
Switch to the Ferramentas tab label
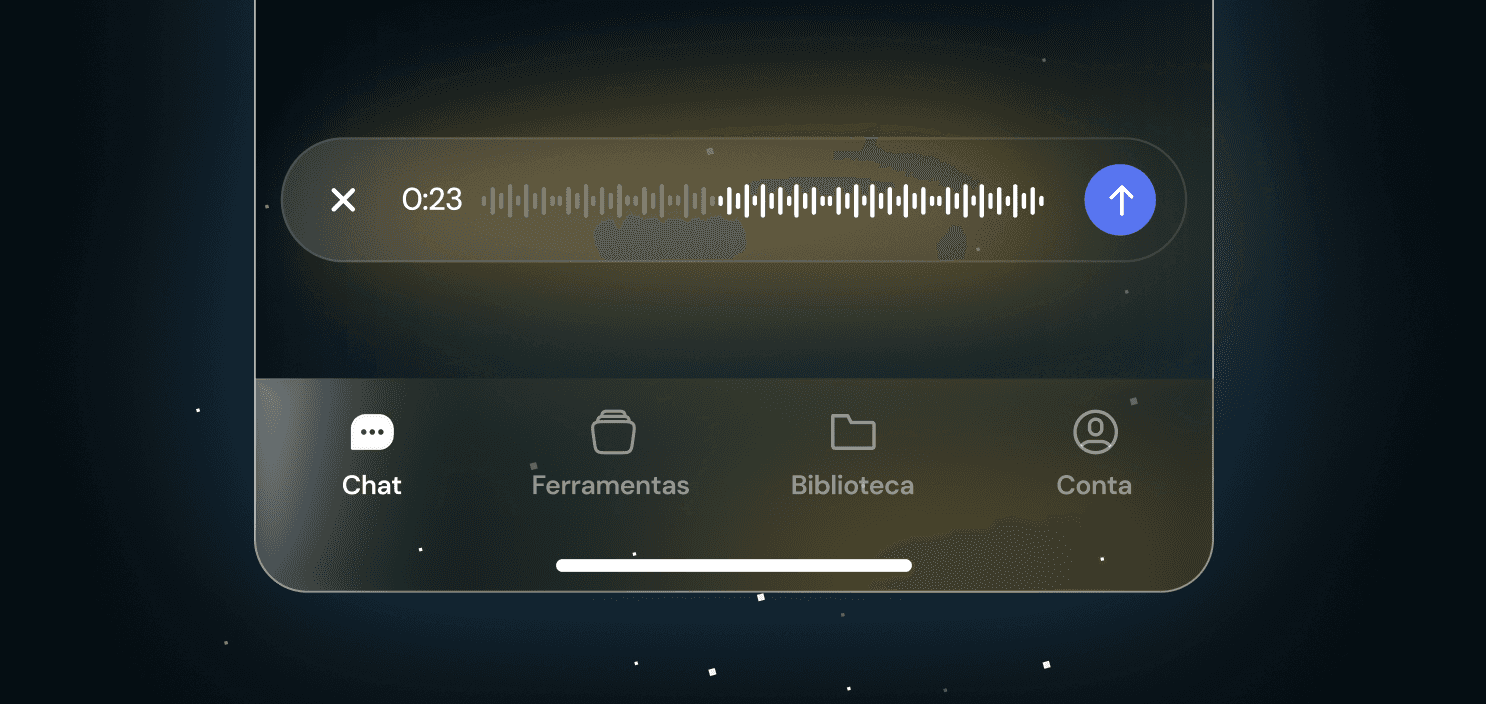point(611,486)
